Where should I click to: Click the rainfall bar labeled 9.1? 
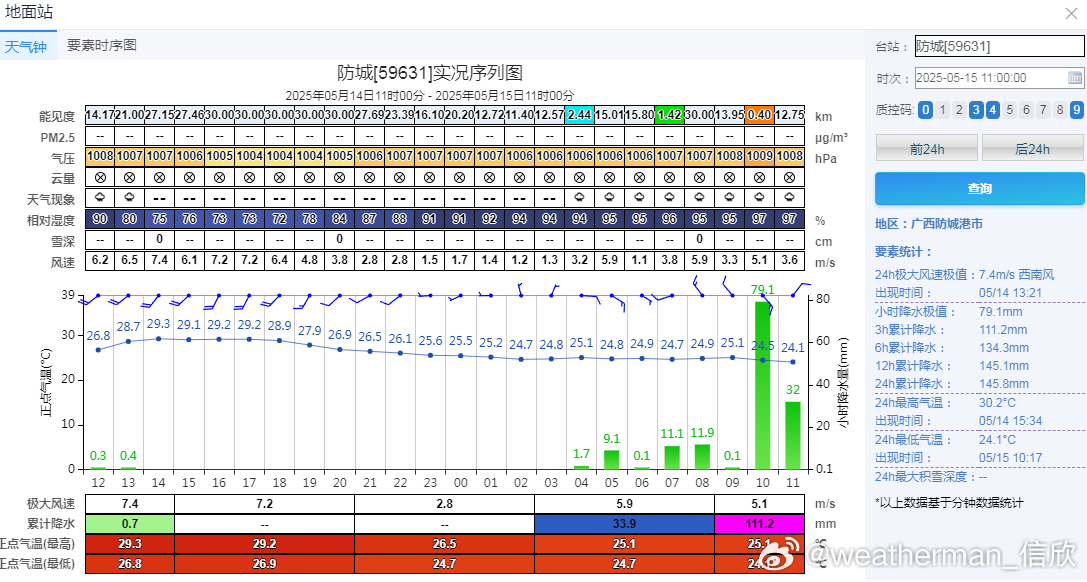[x=611, y=459]
